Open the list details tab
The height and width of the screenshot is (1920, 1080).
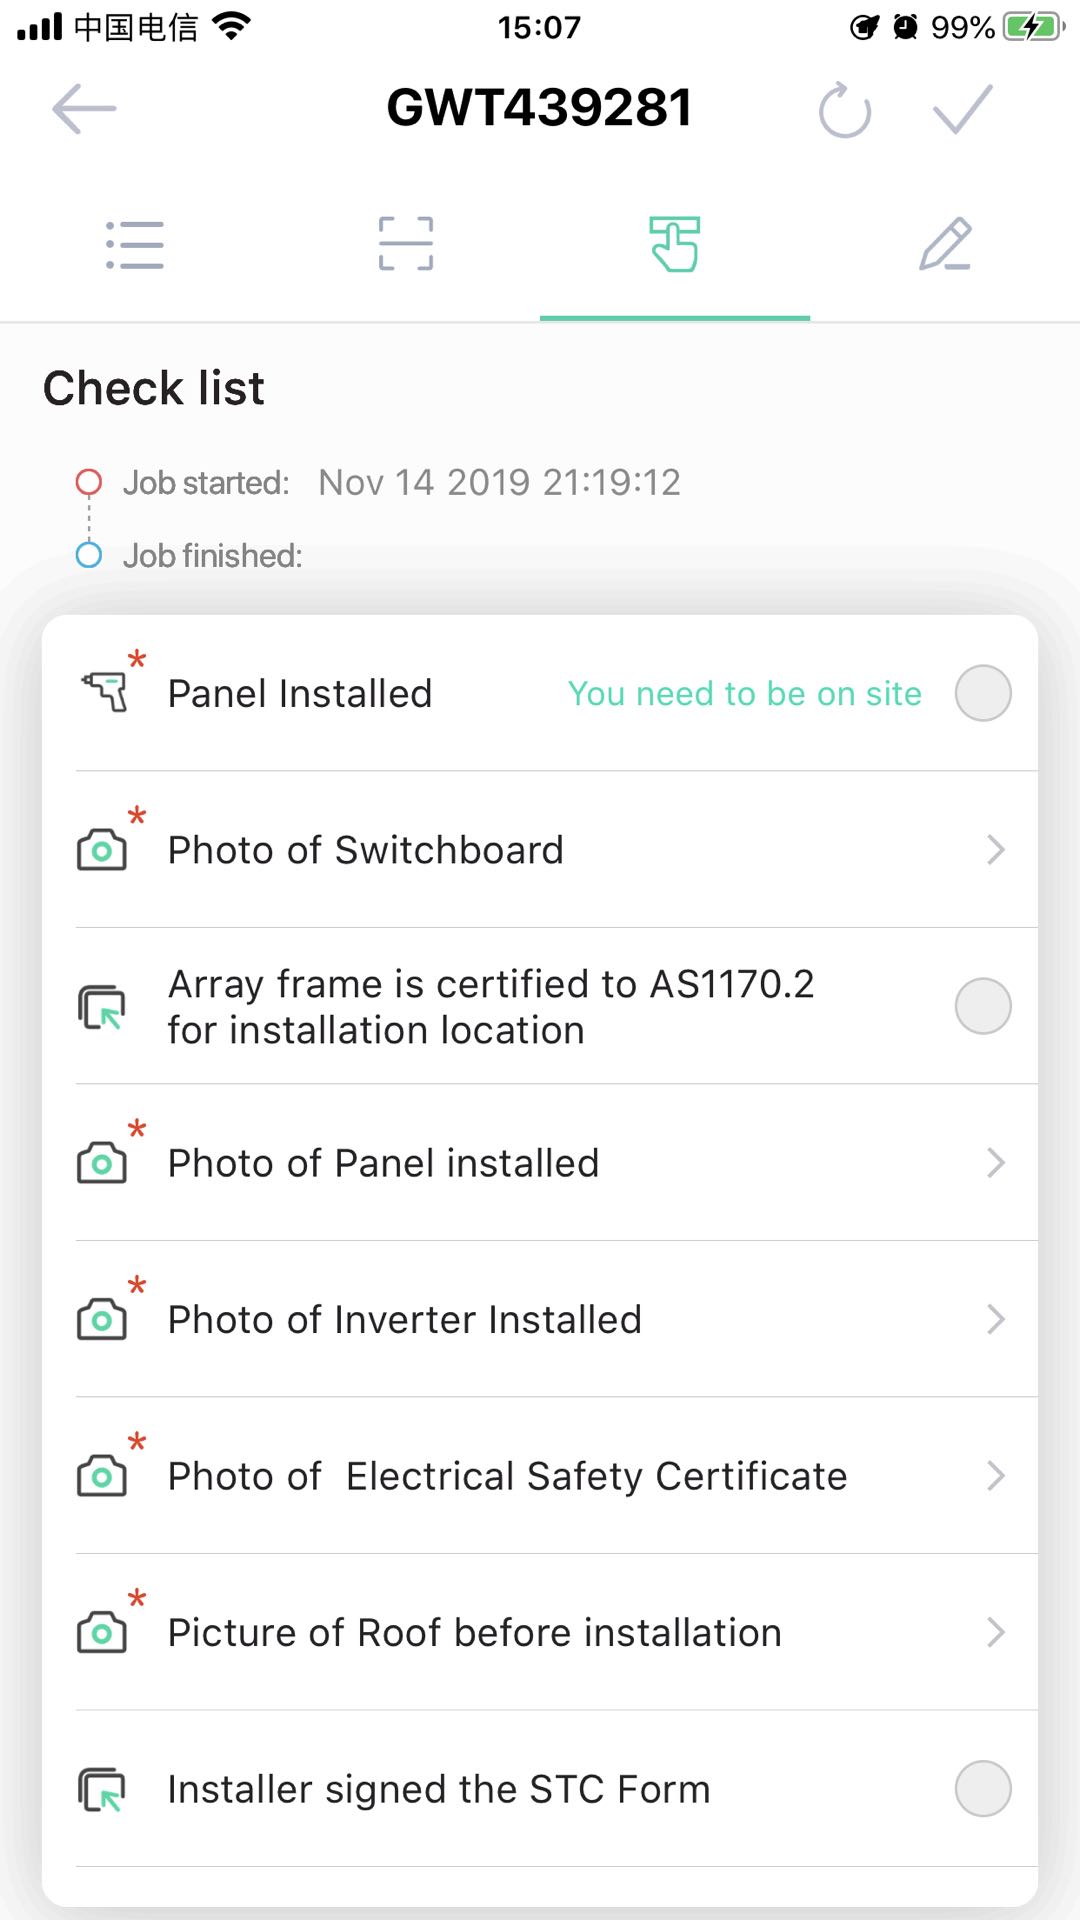coord(135,245)
